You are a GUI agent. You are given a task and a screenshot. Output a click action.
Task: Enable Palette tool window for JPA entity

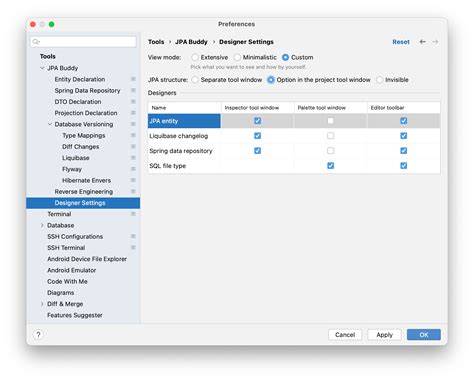330,121
